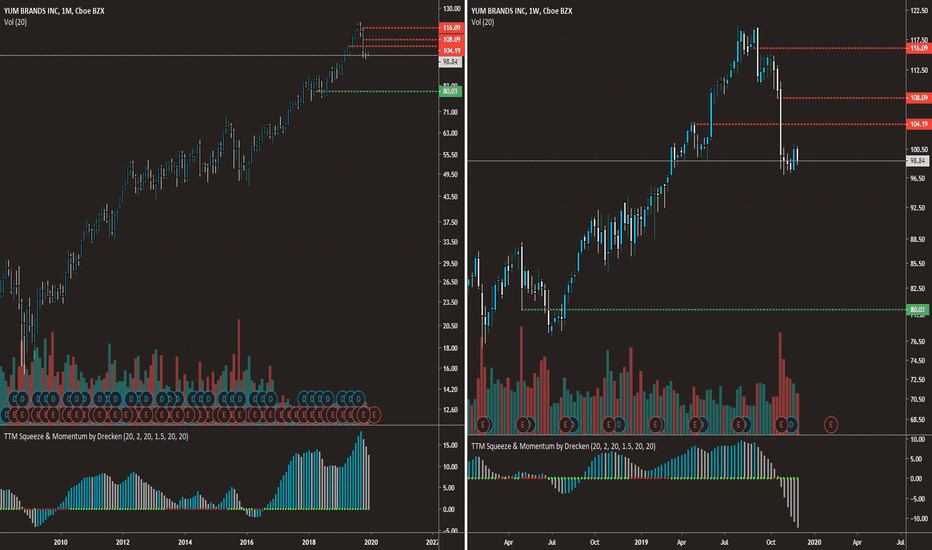The image size is (932, 550).
Task: Click the 2014 label on the monthly time axis
Action: (185, 542)
